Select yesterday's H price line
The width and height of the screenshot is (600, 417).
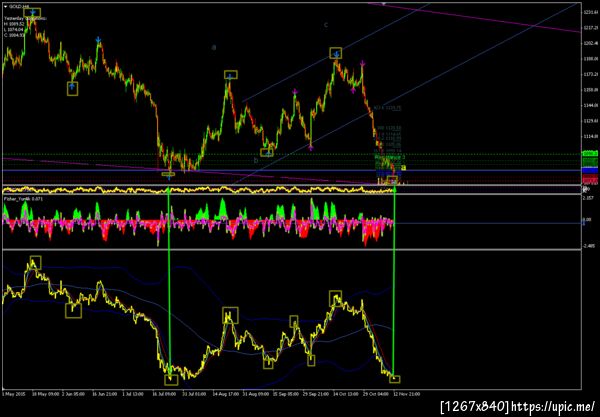[14, 24]
